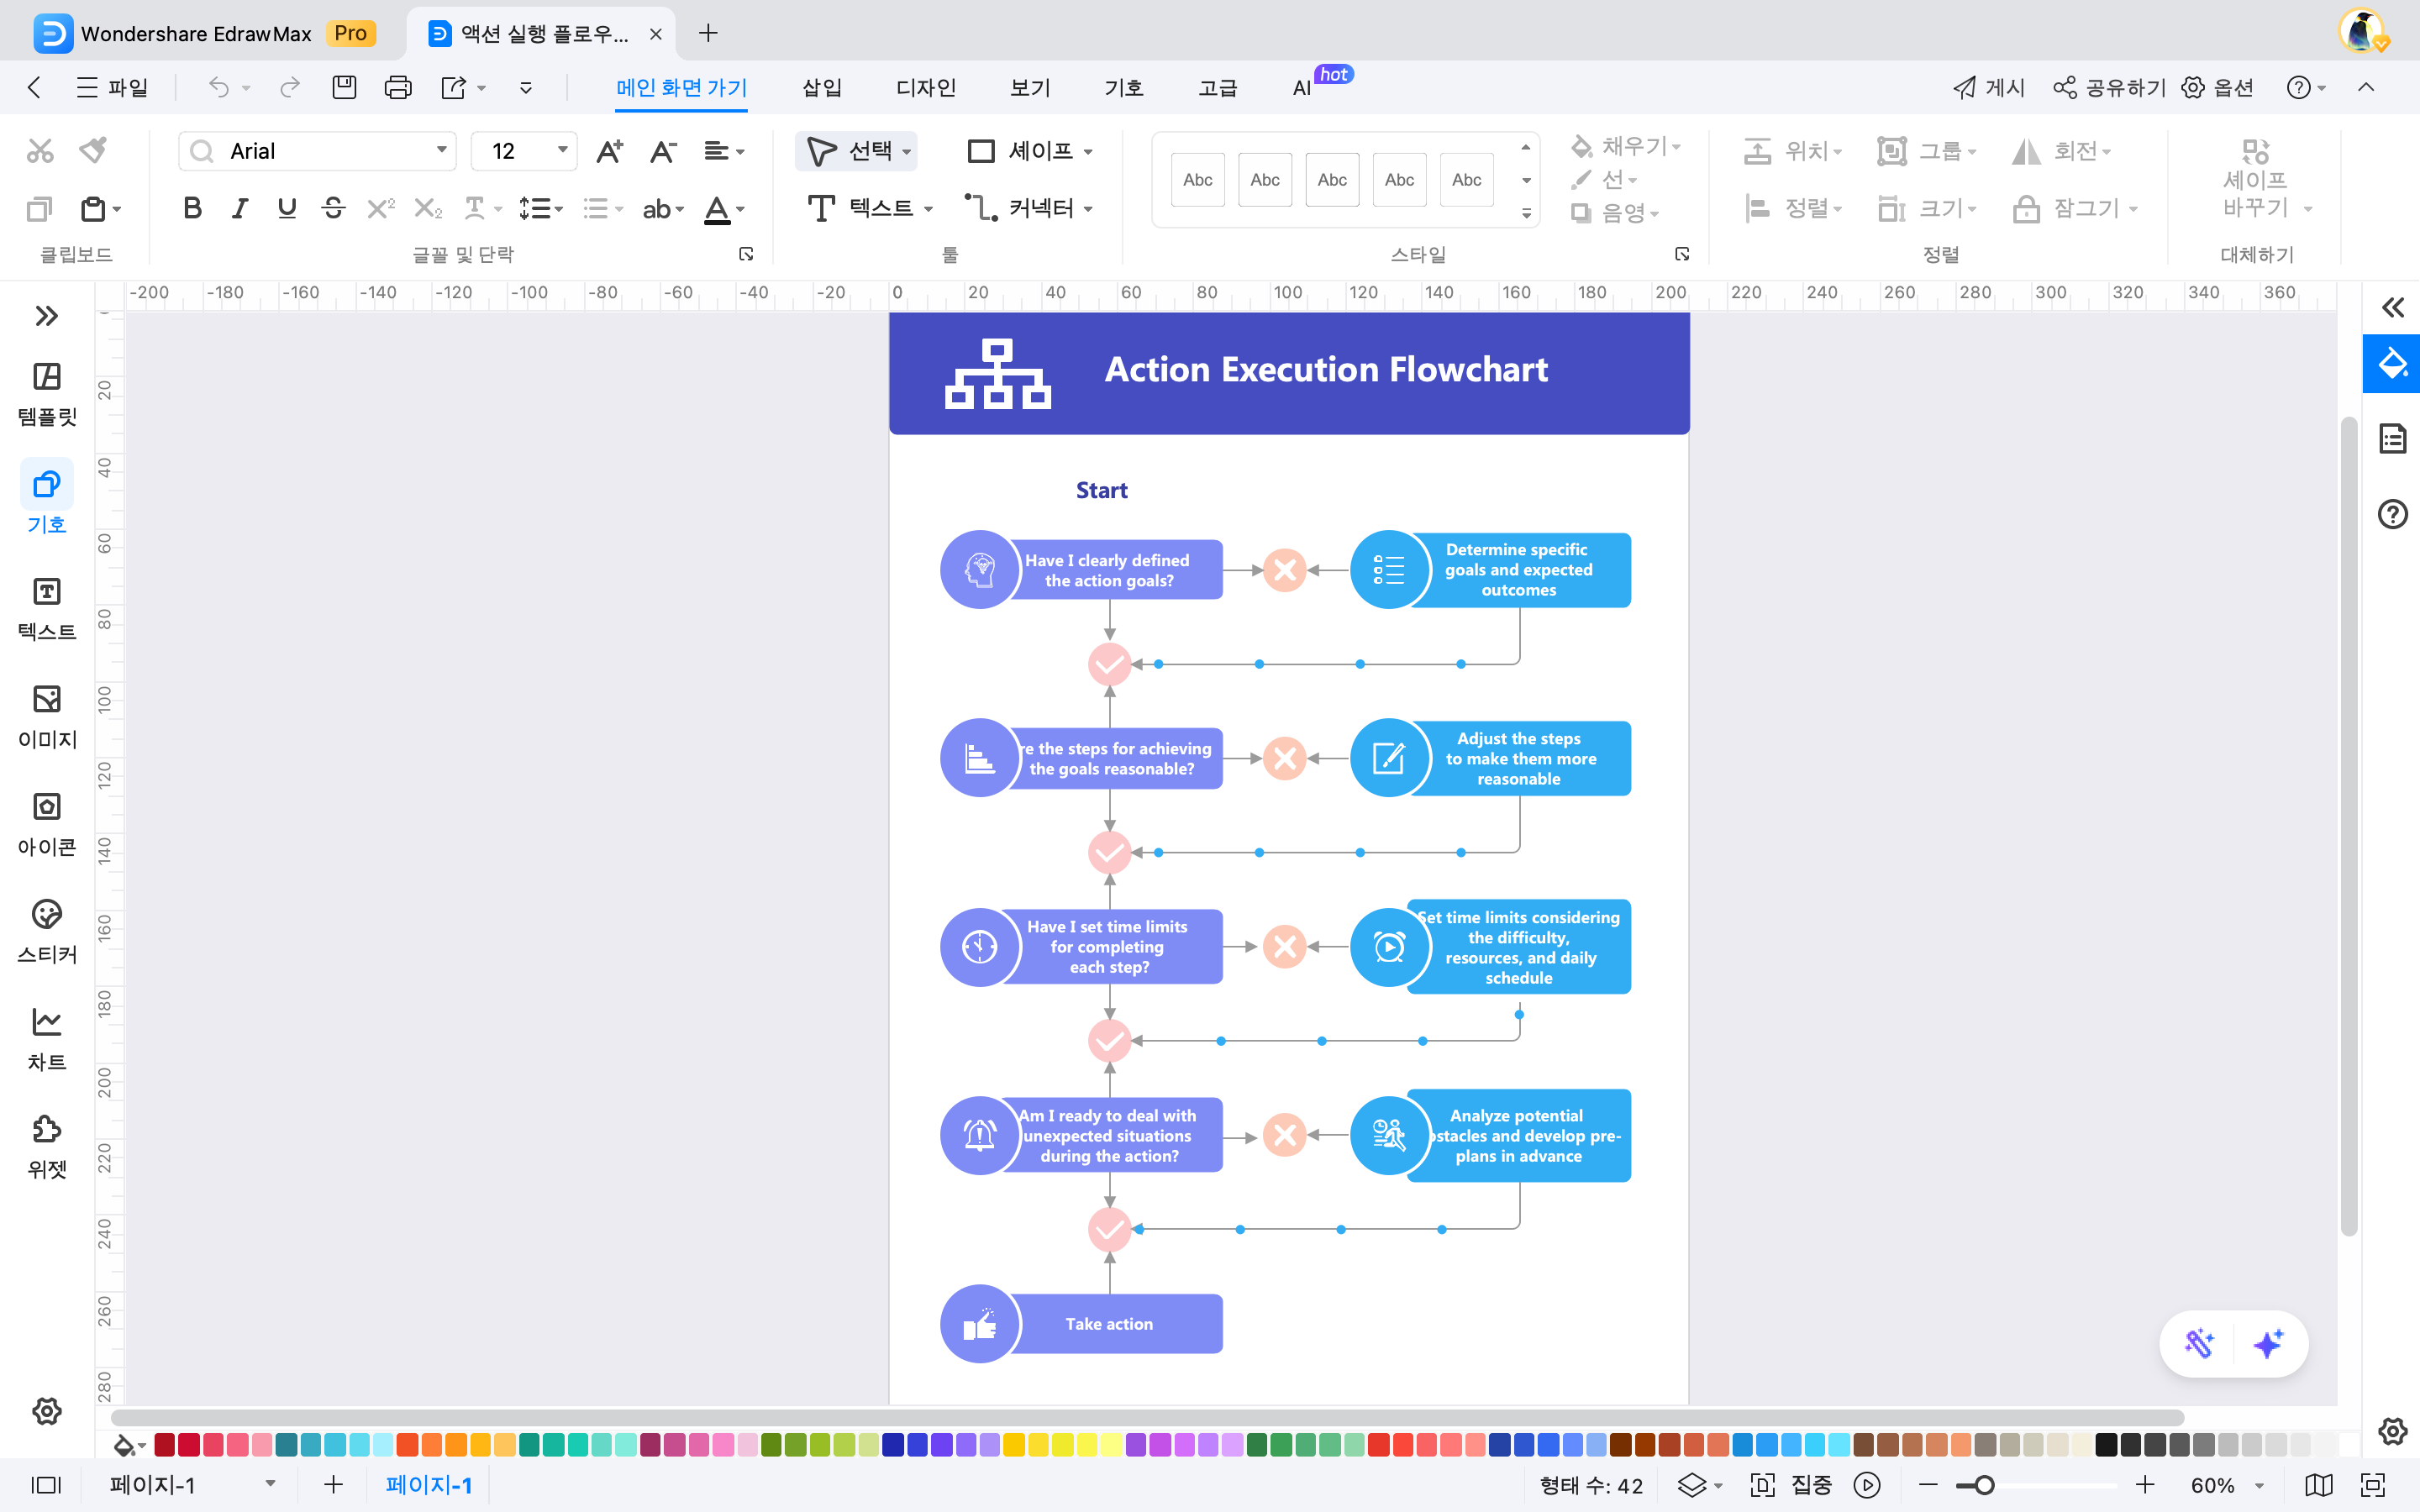
Task: Toggle underline text formatting
Action: [x=287, y=208]
